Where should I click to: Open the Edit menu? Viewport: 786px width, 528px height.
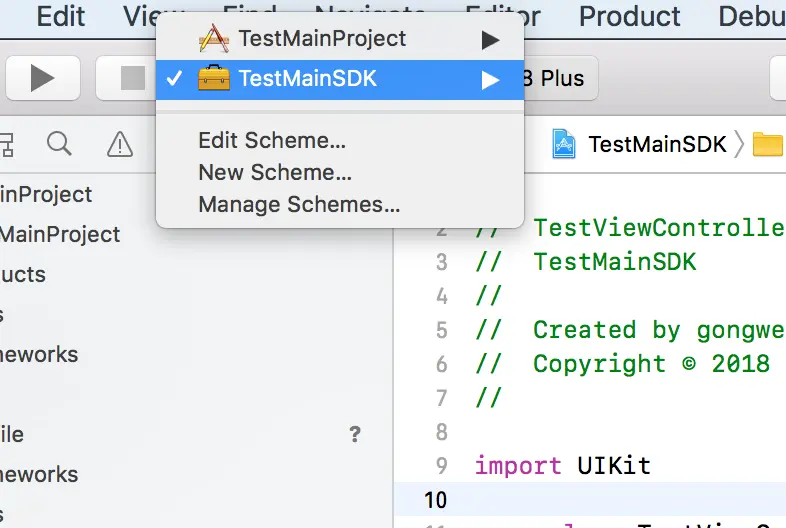click(61, 16)
